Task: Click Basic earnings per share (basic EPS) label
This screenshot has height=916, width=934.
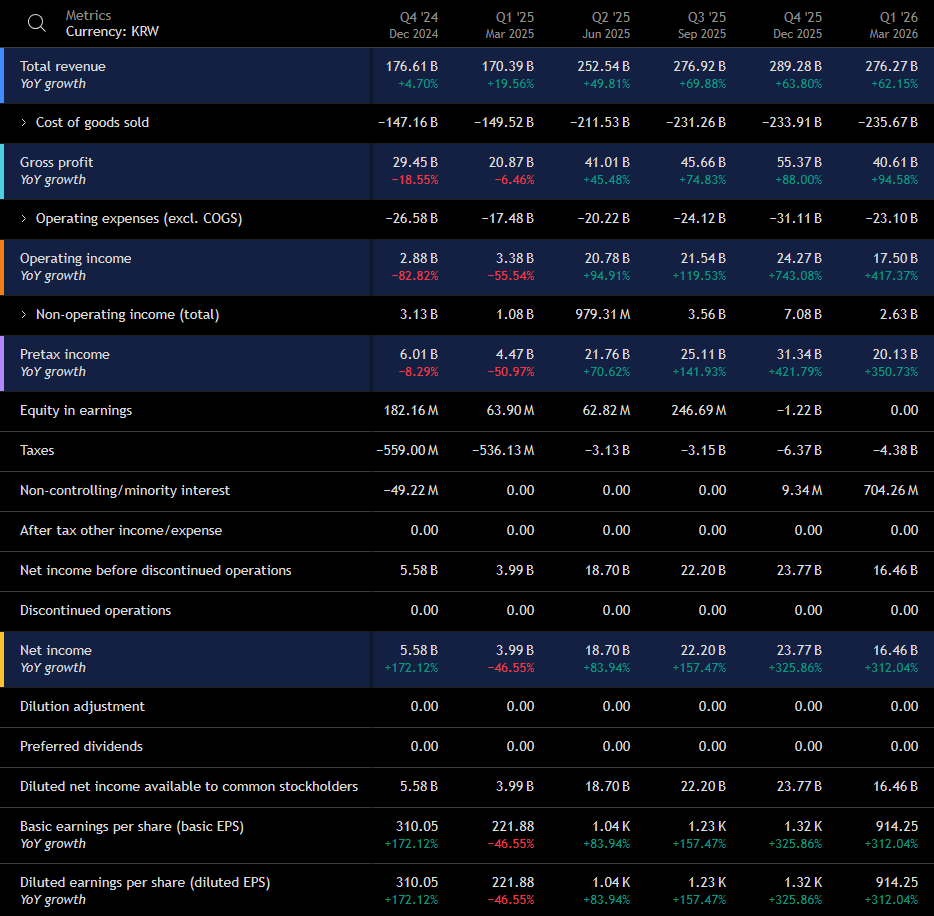Action: coord(132,827)
